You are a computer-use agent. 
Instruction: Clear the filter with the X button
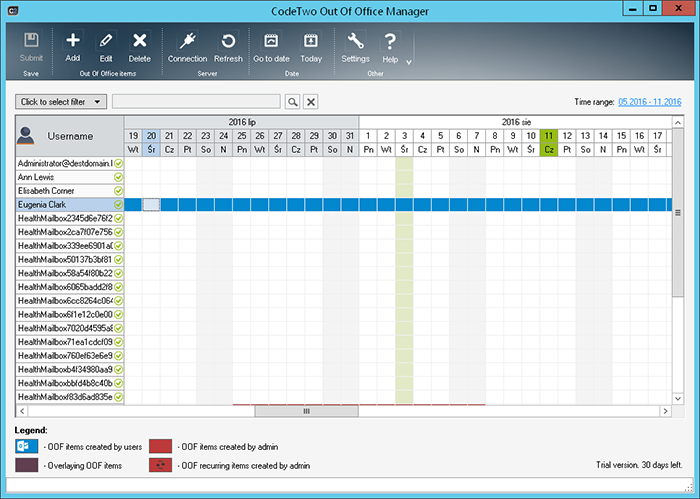(x=311, y=102)
